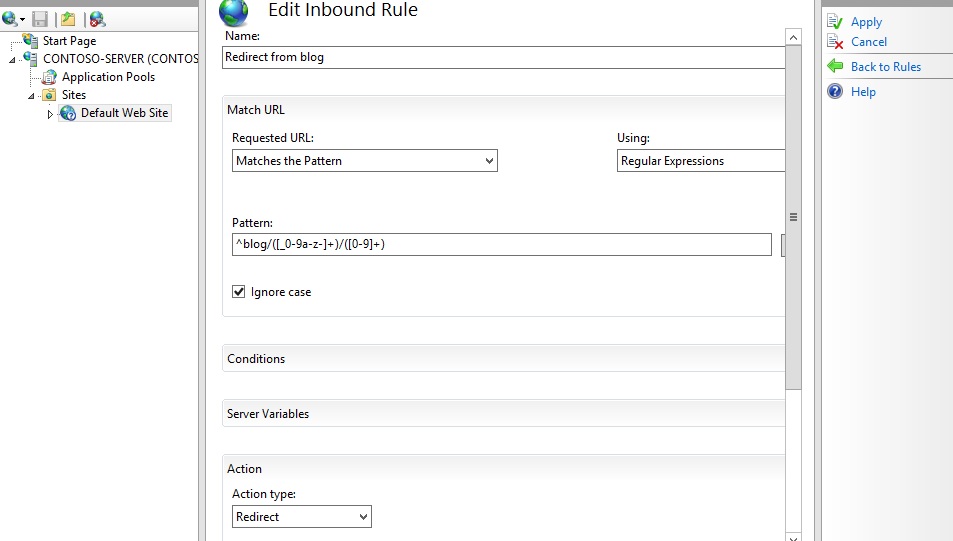The width and height of the screenshot is (953, 541).
Task: Select Start Page in the connections tree
Action: tap(69, 41)
